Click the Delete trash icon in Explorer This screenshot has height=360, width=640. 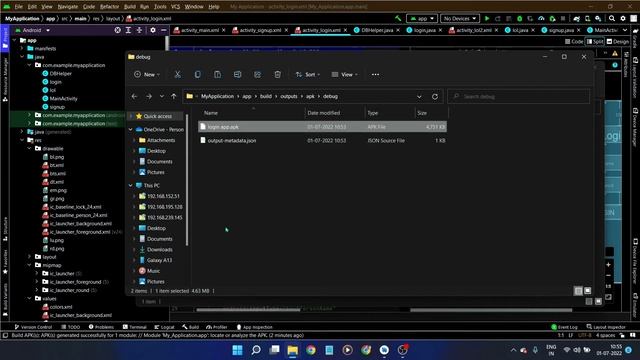click(278, 74)
